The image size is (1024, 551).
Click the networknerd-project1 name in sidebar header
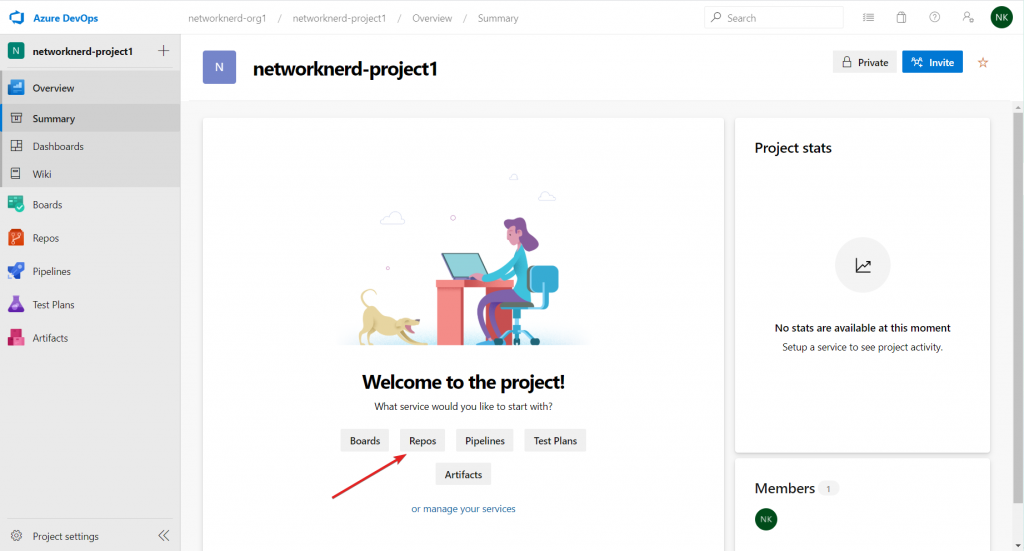[x=83, y=51]
